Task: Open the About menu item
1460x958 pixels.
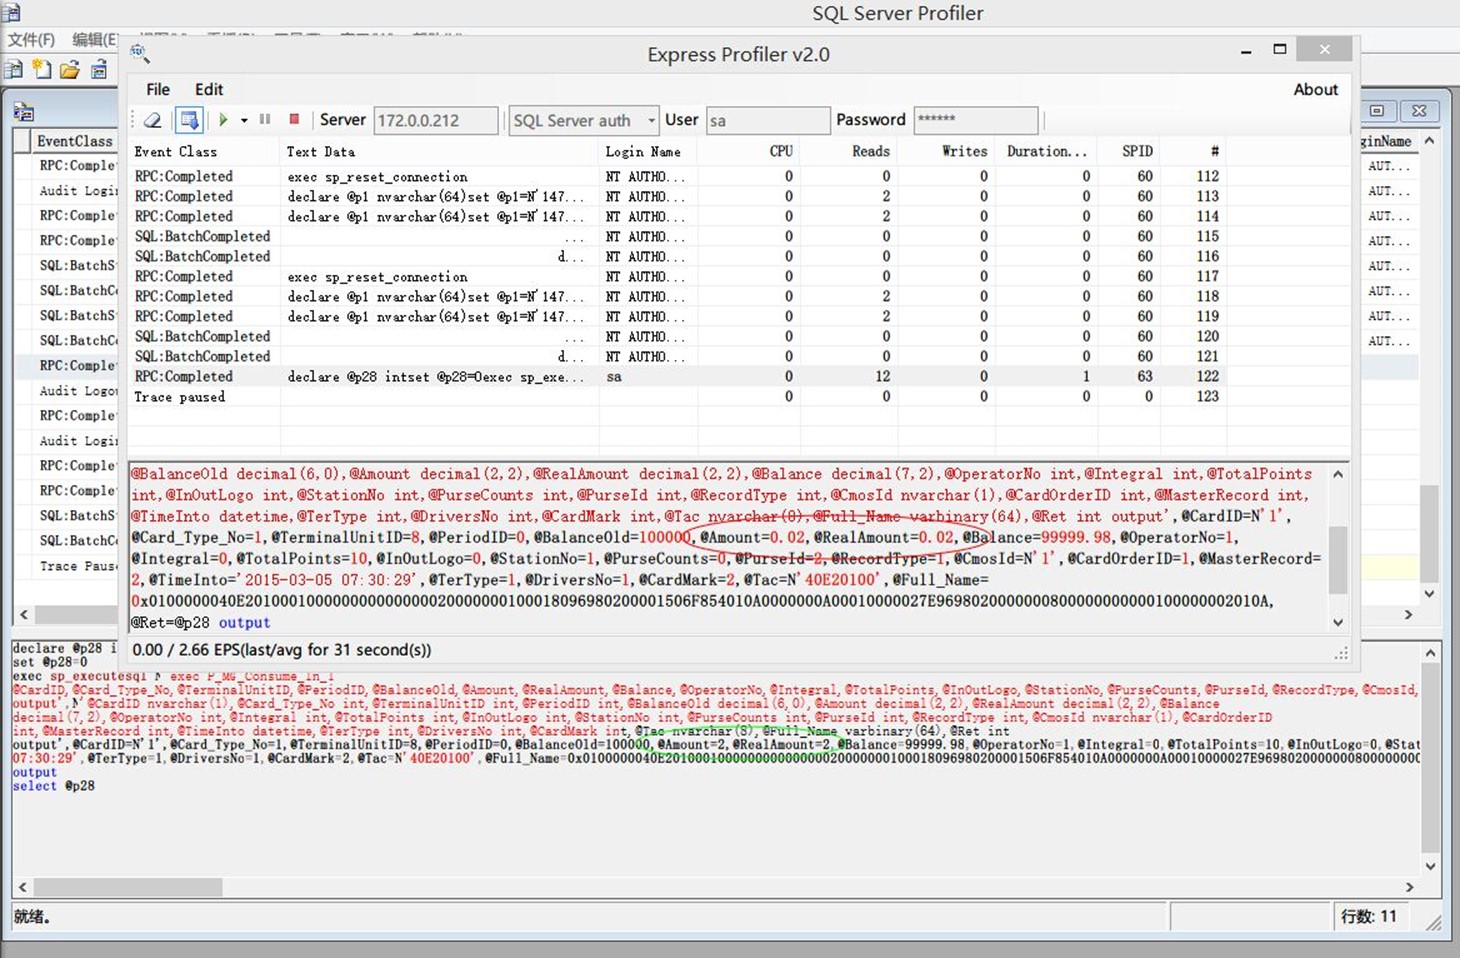Action: click(x=1315, y=89)
